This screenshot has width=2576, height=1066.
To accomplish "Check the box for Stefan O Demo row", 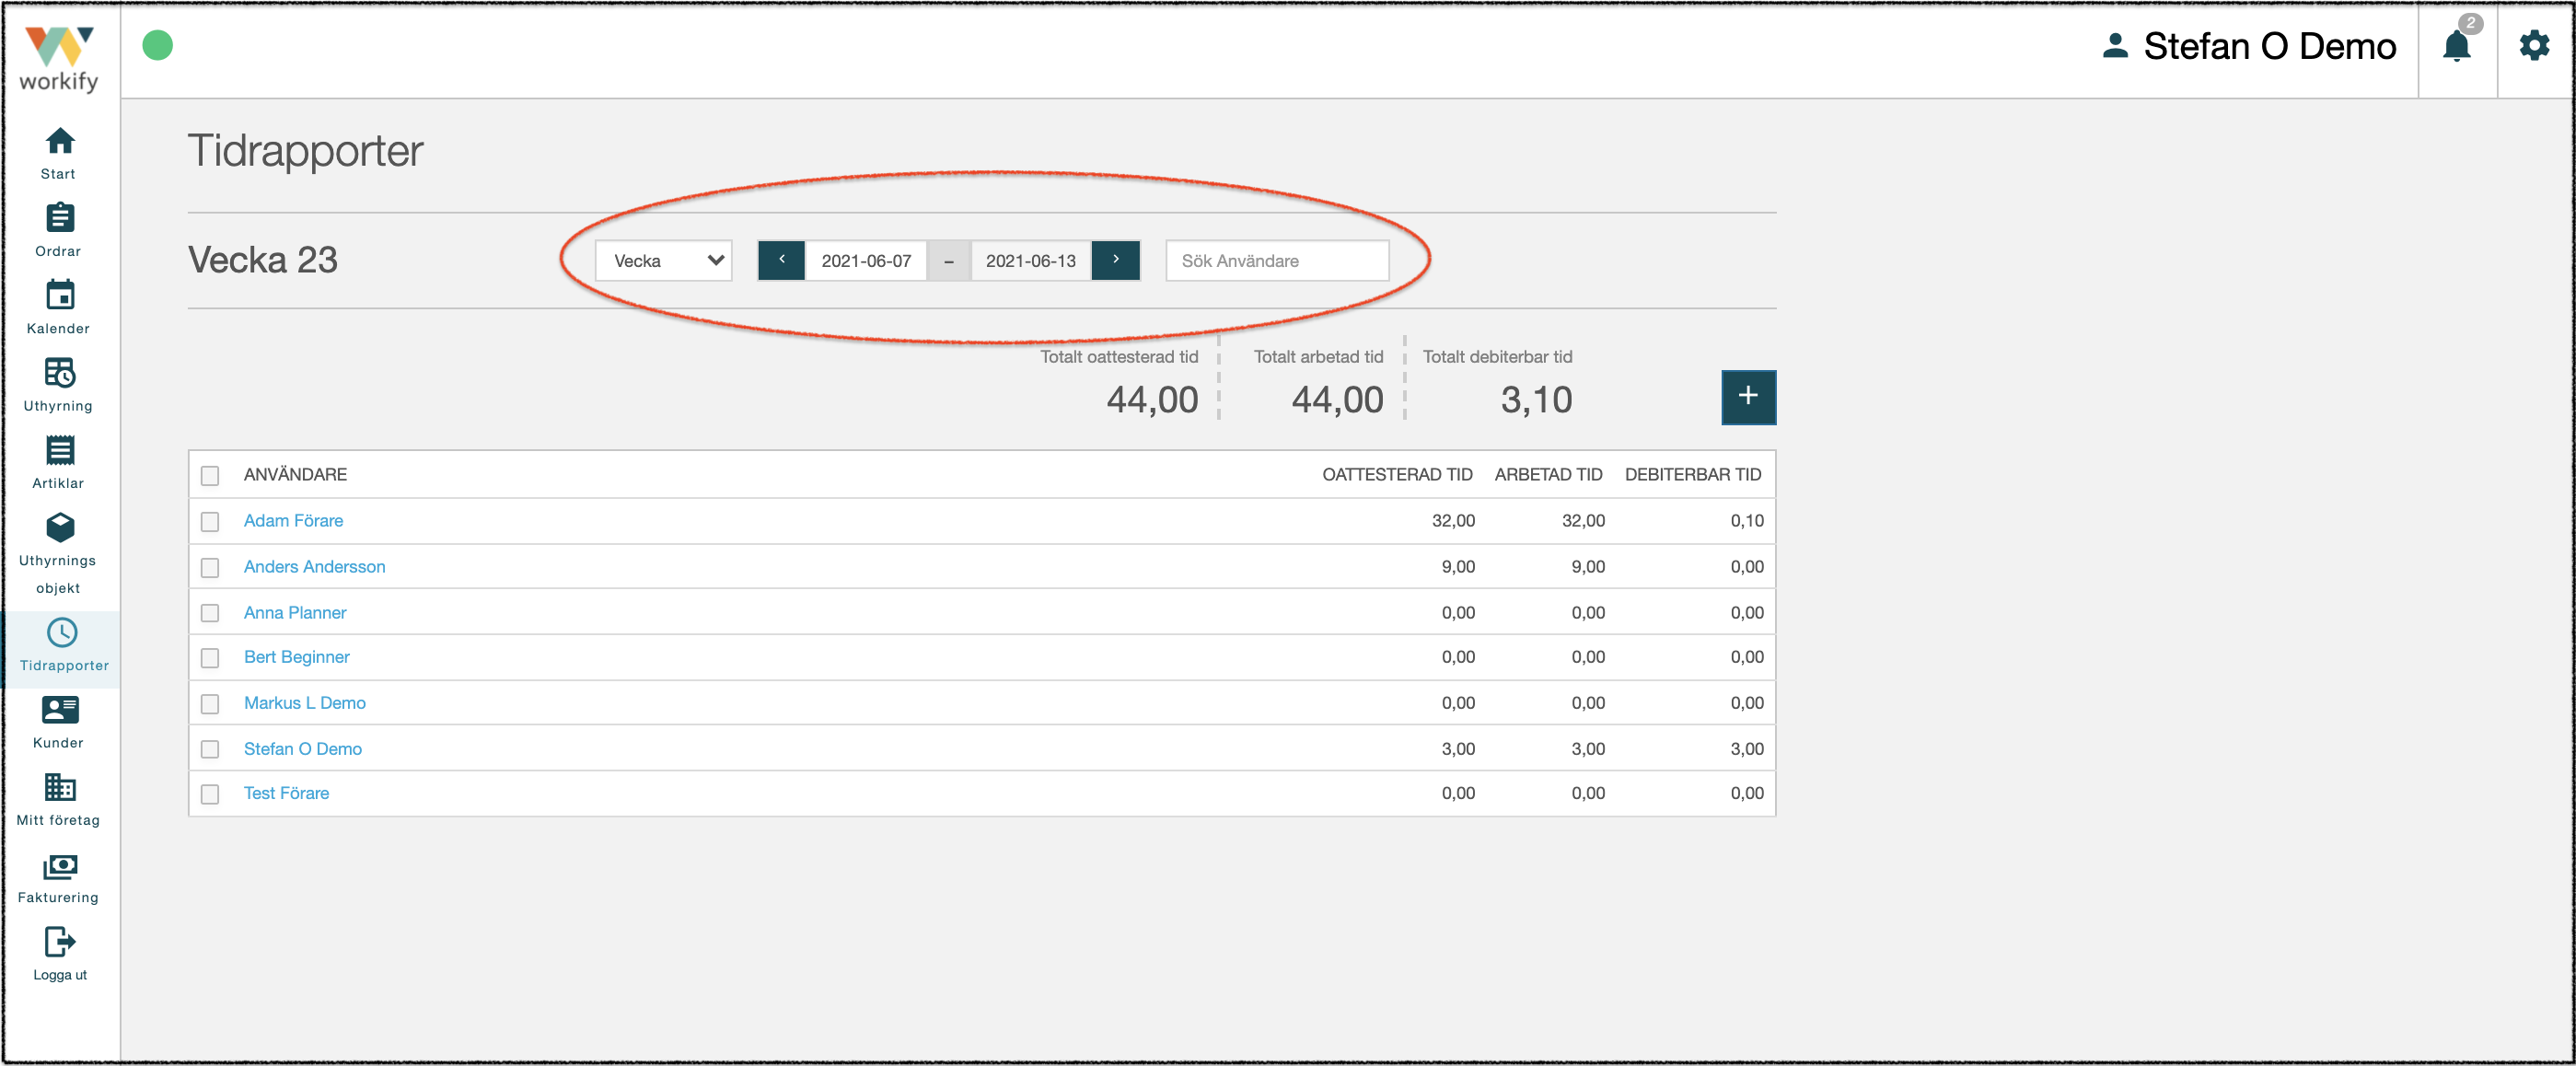I will tap(210, 749).
